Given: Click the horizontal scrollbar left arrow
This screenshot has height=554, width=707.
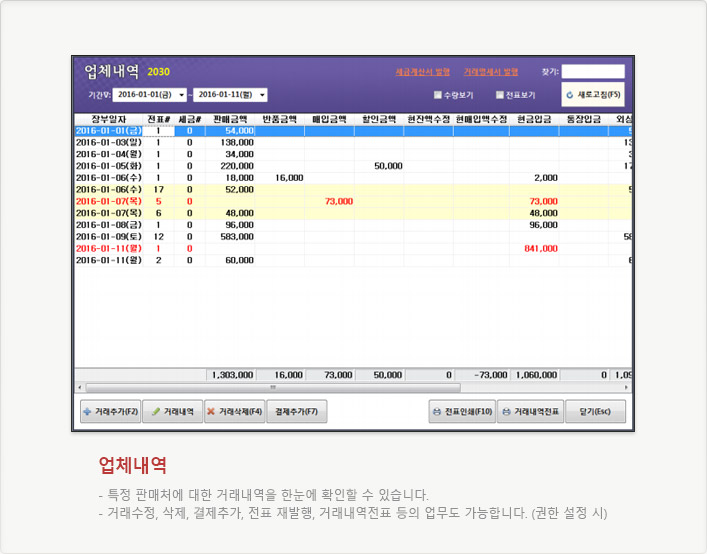Looking at the screenshot, I should click(x=80, y=387).
